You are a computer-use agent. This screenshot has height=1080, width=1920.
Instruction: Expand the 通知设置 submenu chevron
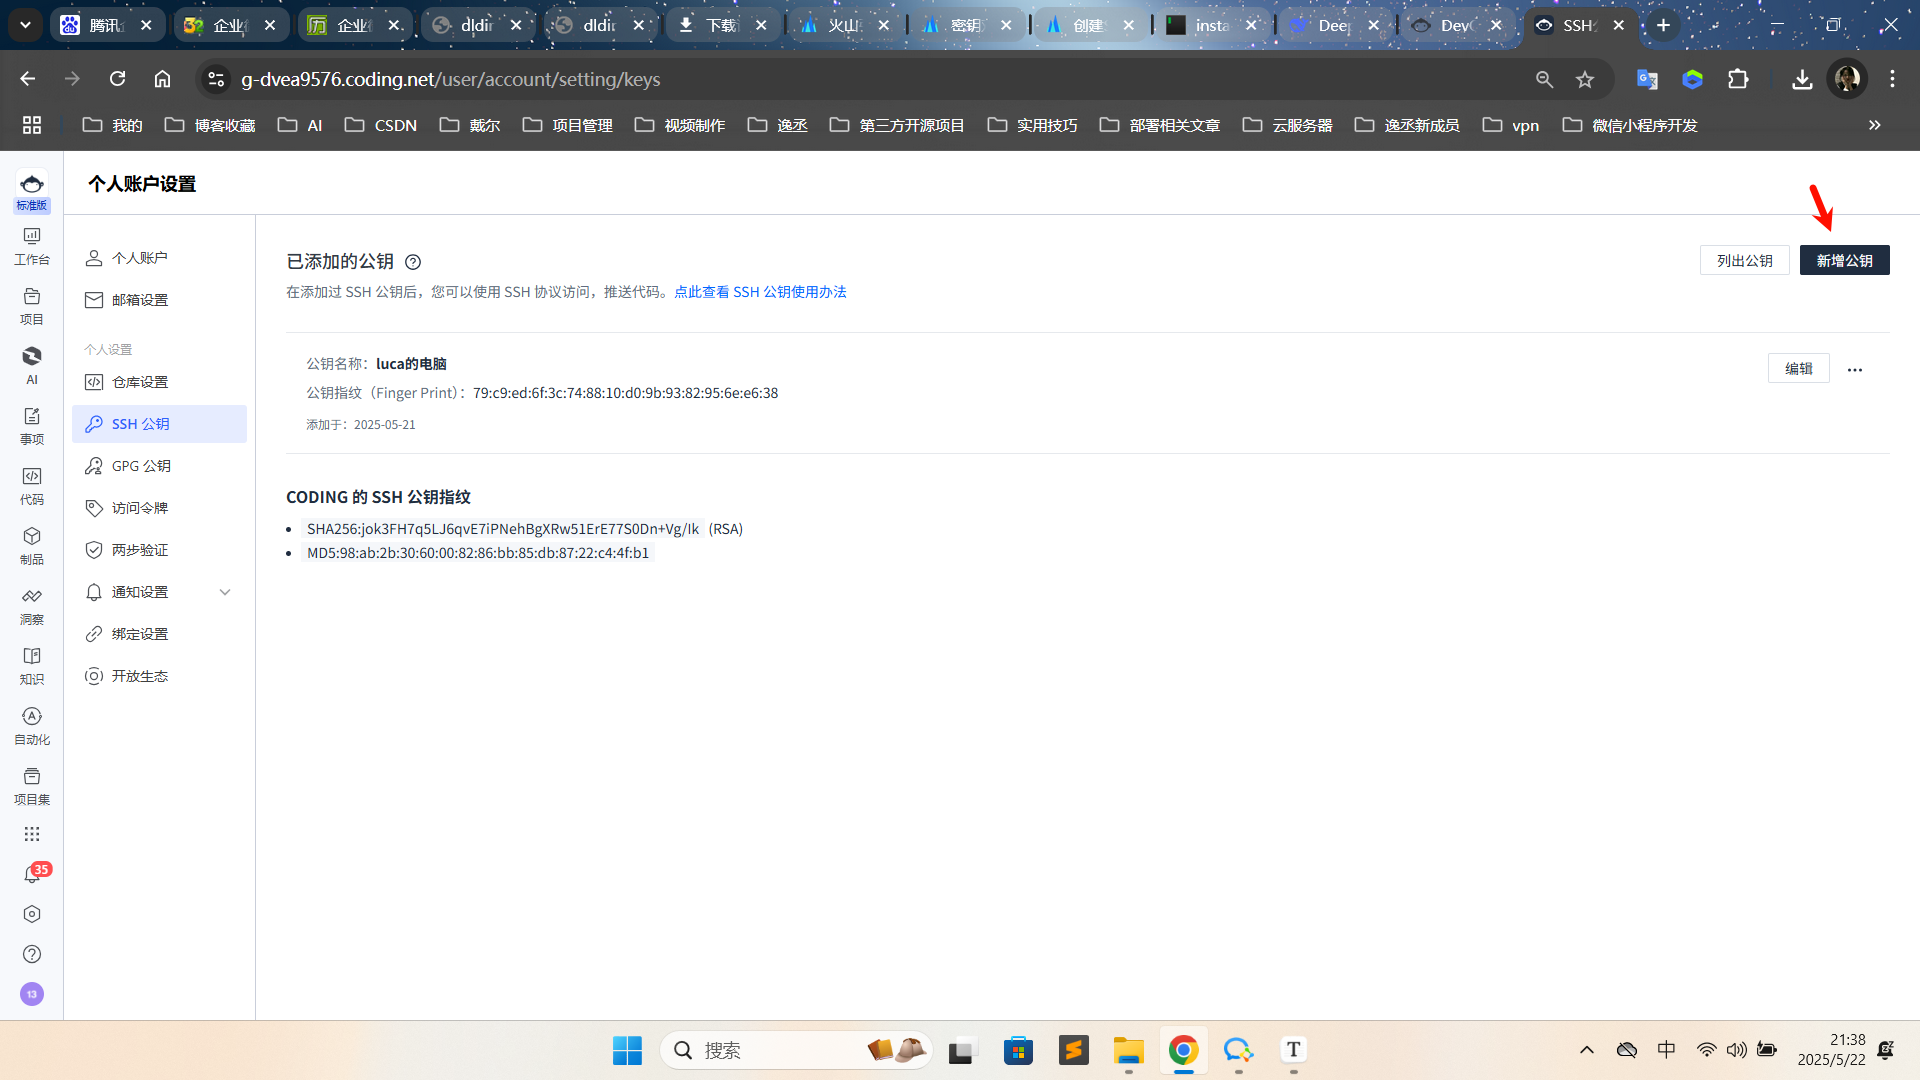pos(225,592)
